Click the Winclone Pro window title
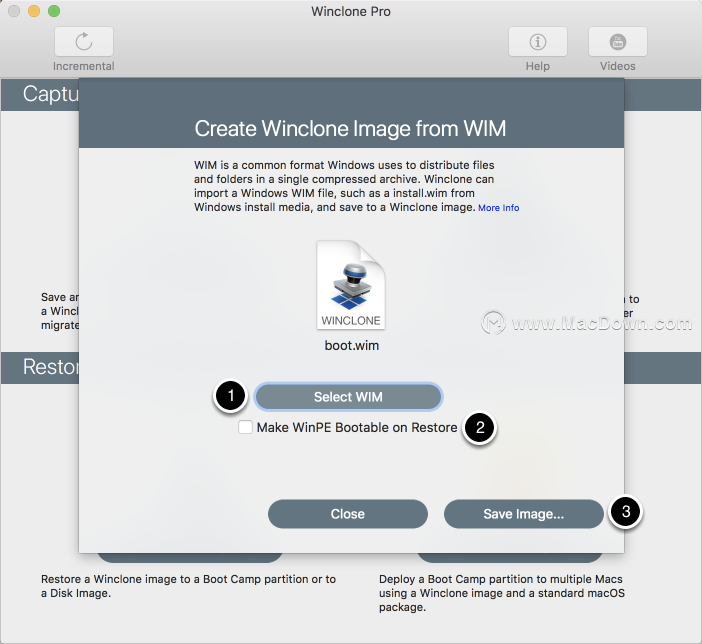Screen dimensions: 702x644 tap(351, 11)
